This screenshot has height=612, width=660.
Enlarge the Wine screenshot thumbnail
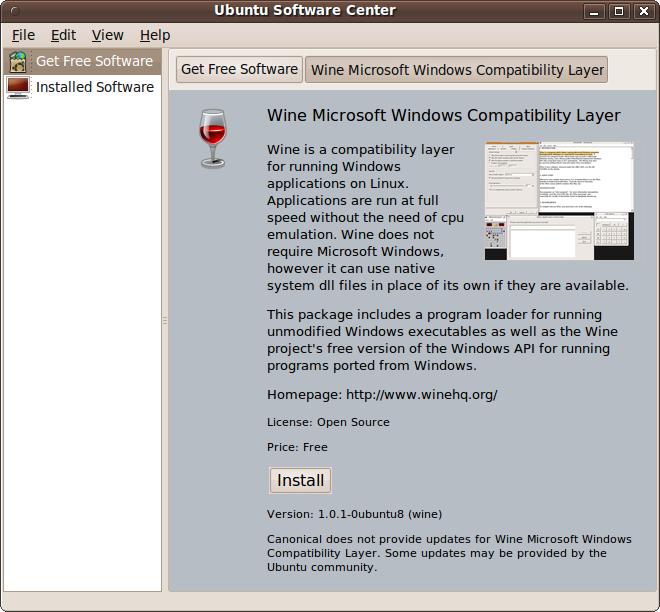click(x=559, y=201)
